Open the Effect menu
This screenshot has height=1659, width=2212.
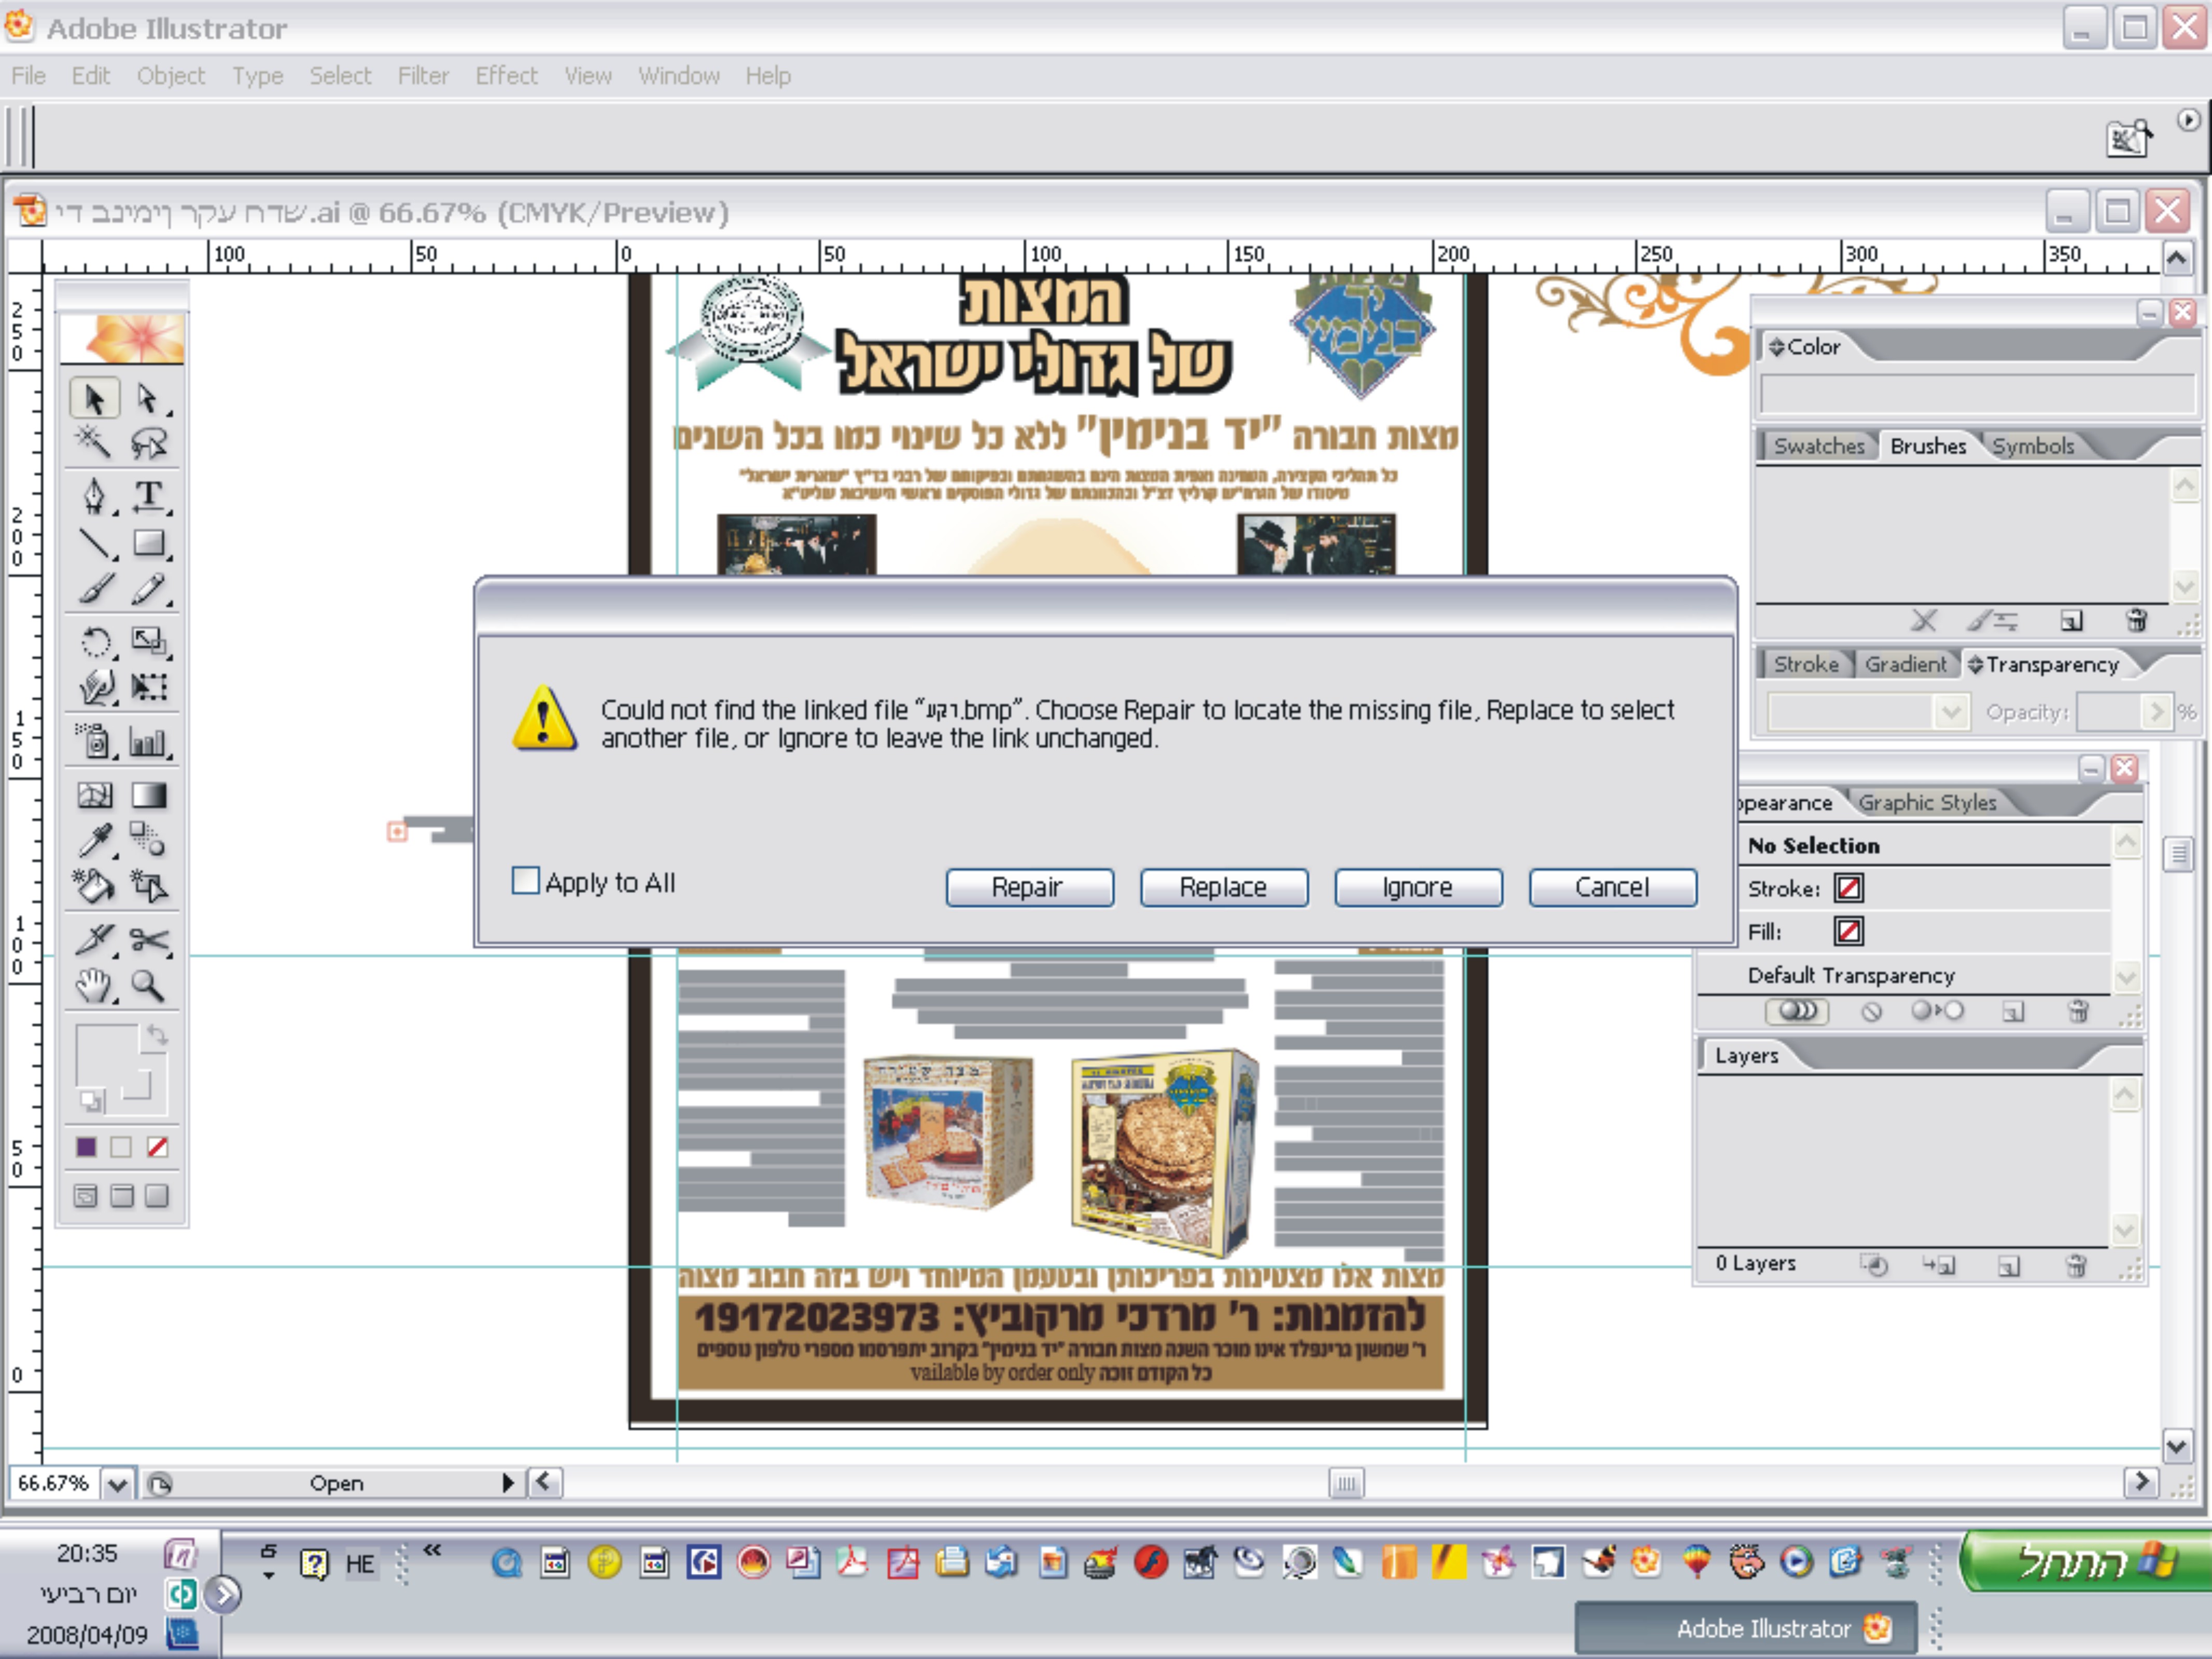coord(506,76)
